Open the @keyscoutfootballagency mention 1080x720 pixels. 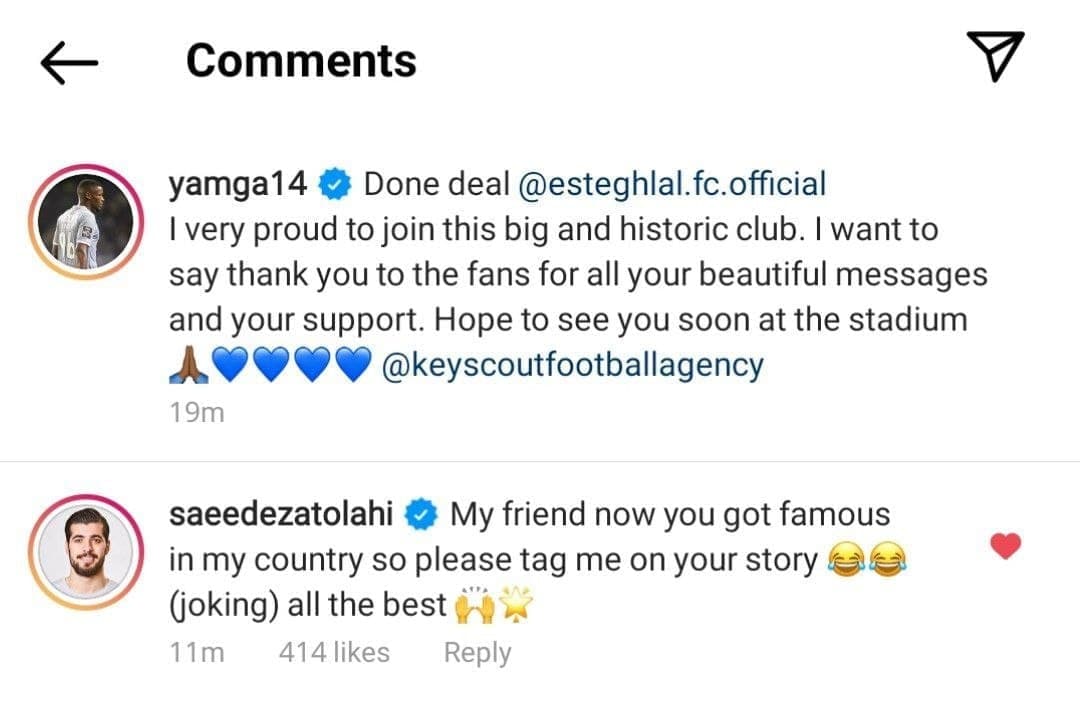click(x=572, y=365)
